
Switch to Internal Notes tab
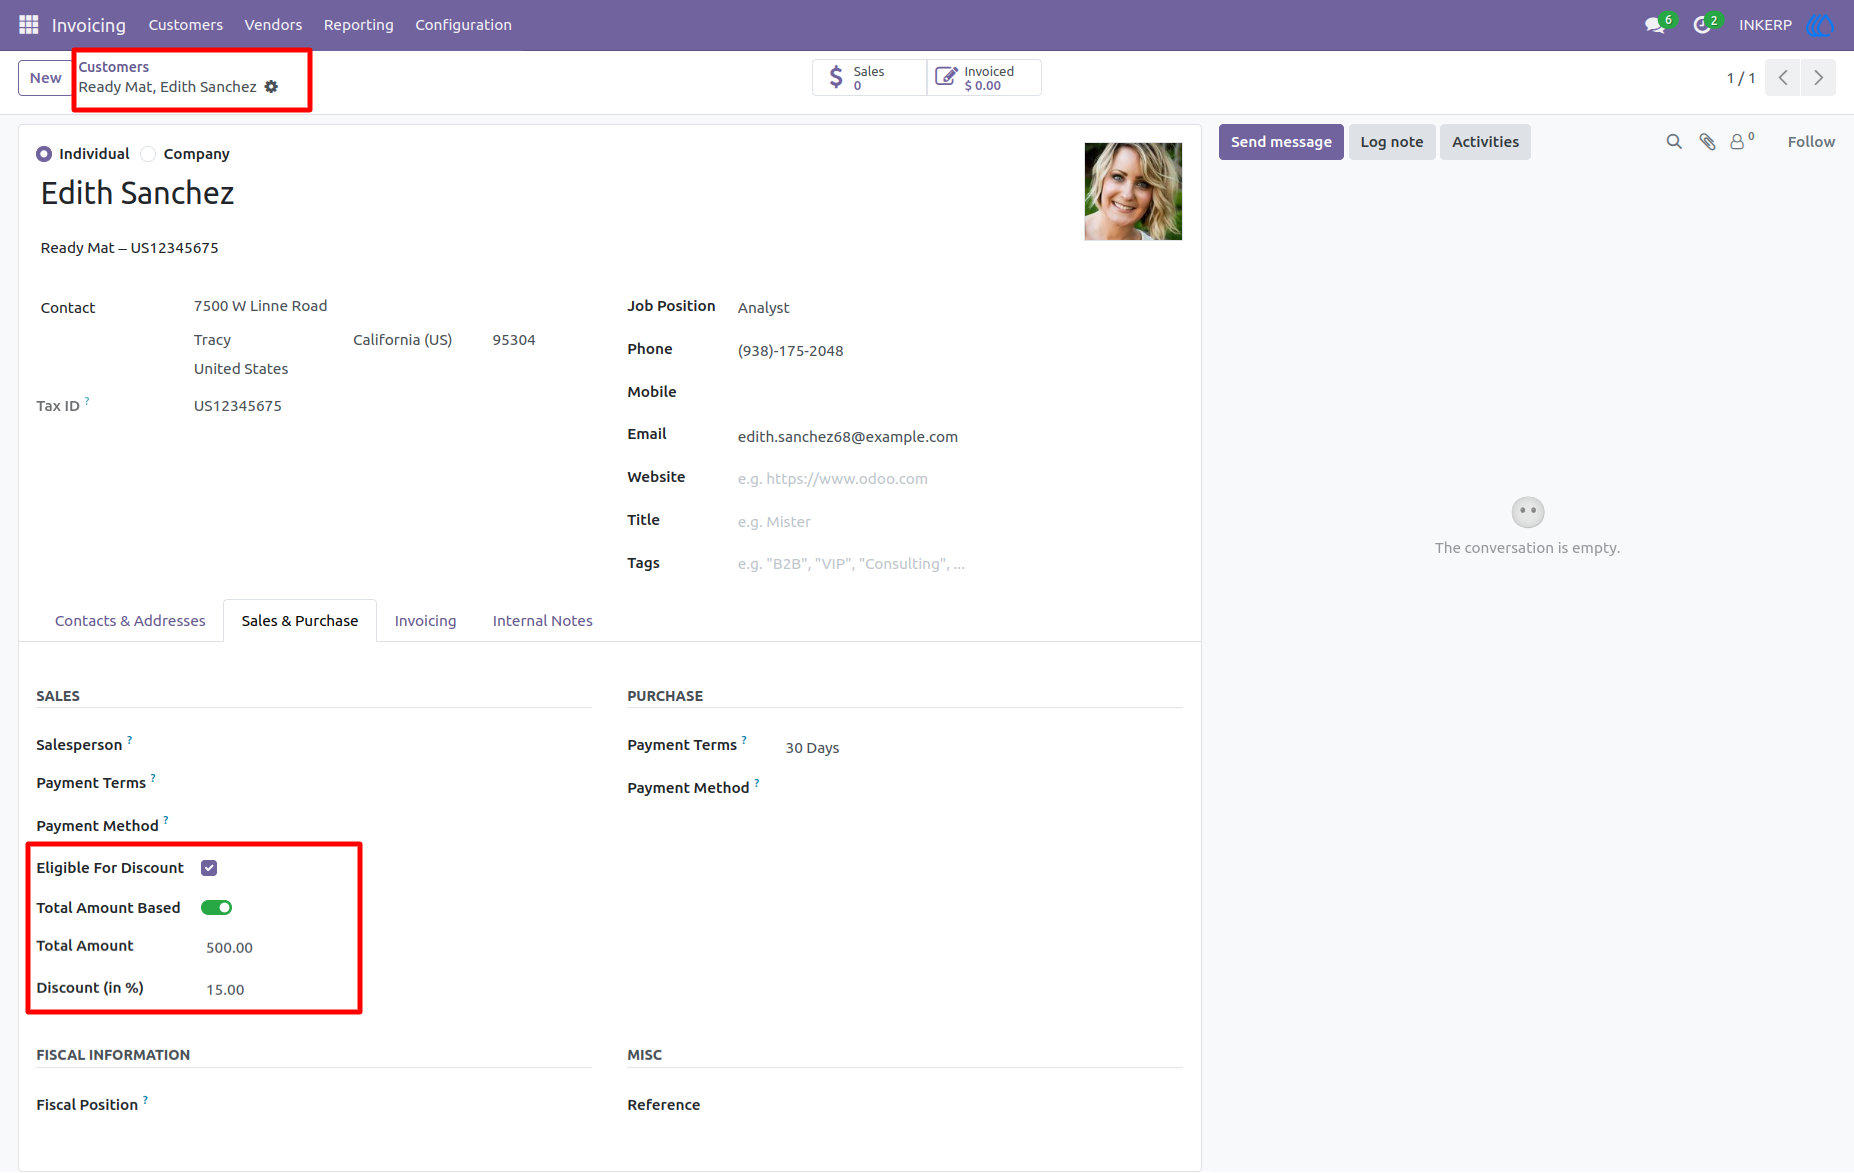coord(543,621)
